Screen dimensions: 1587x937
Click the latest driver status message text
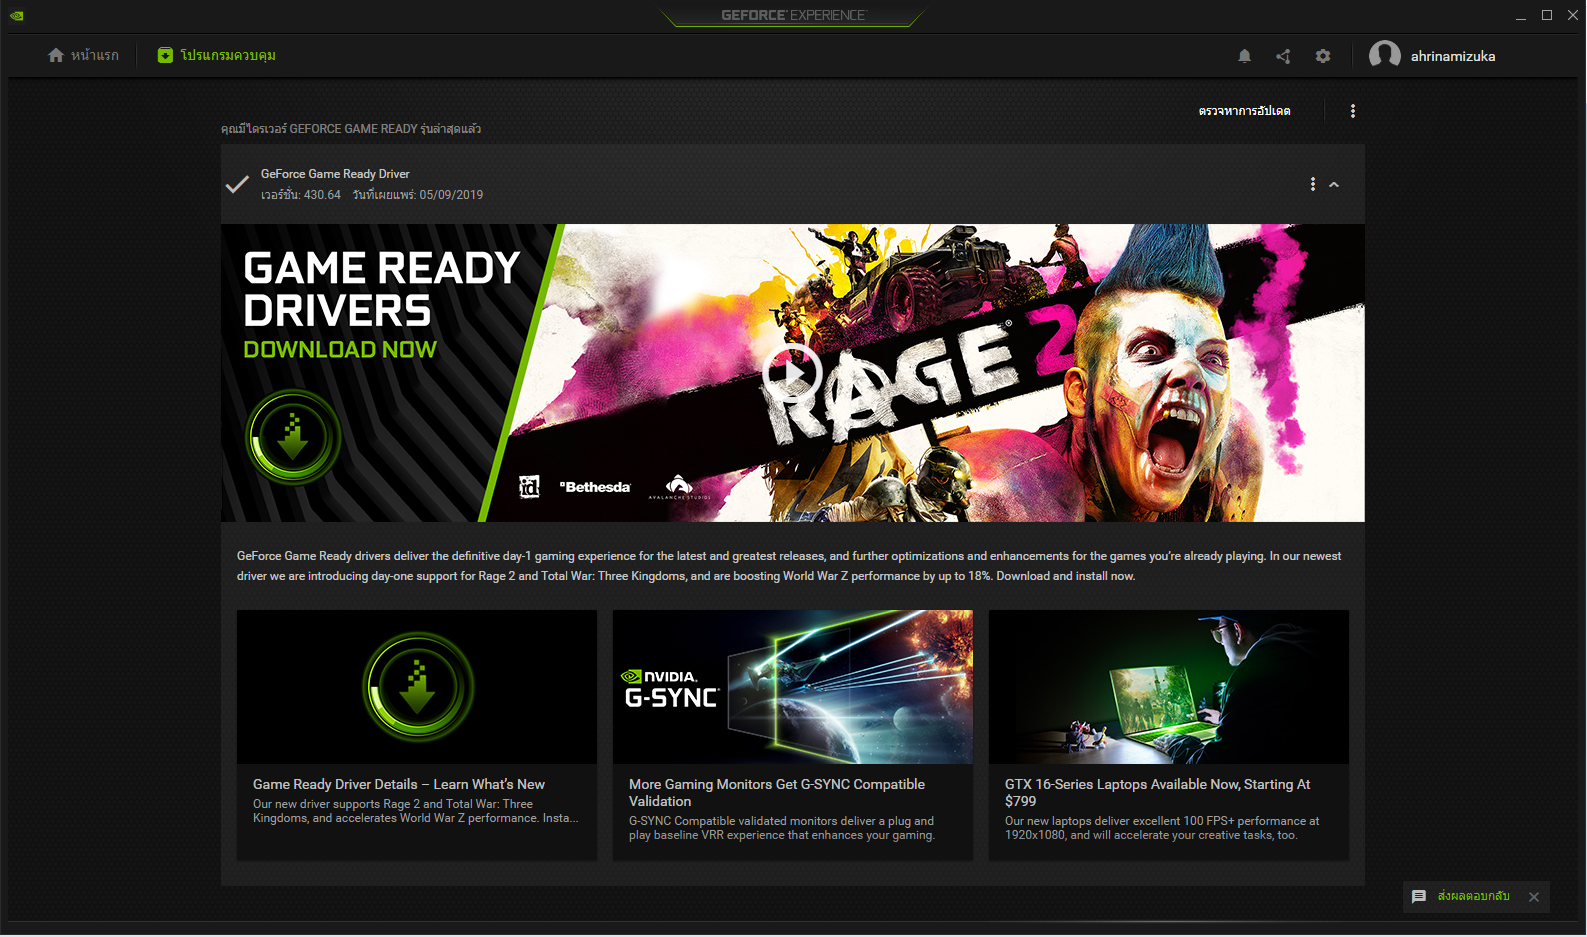[x=351, y=129]
